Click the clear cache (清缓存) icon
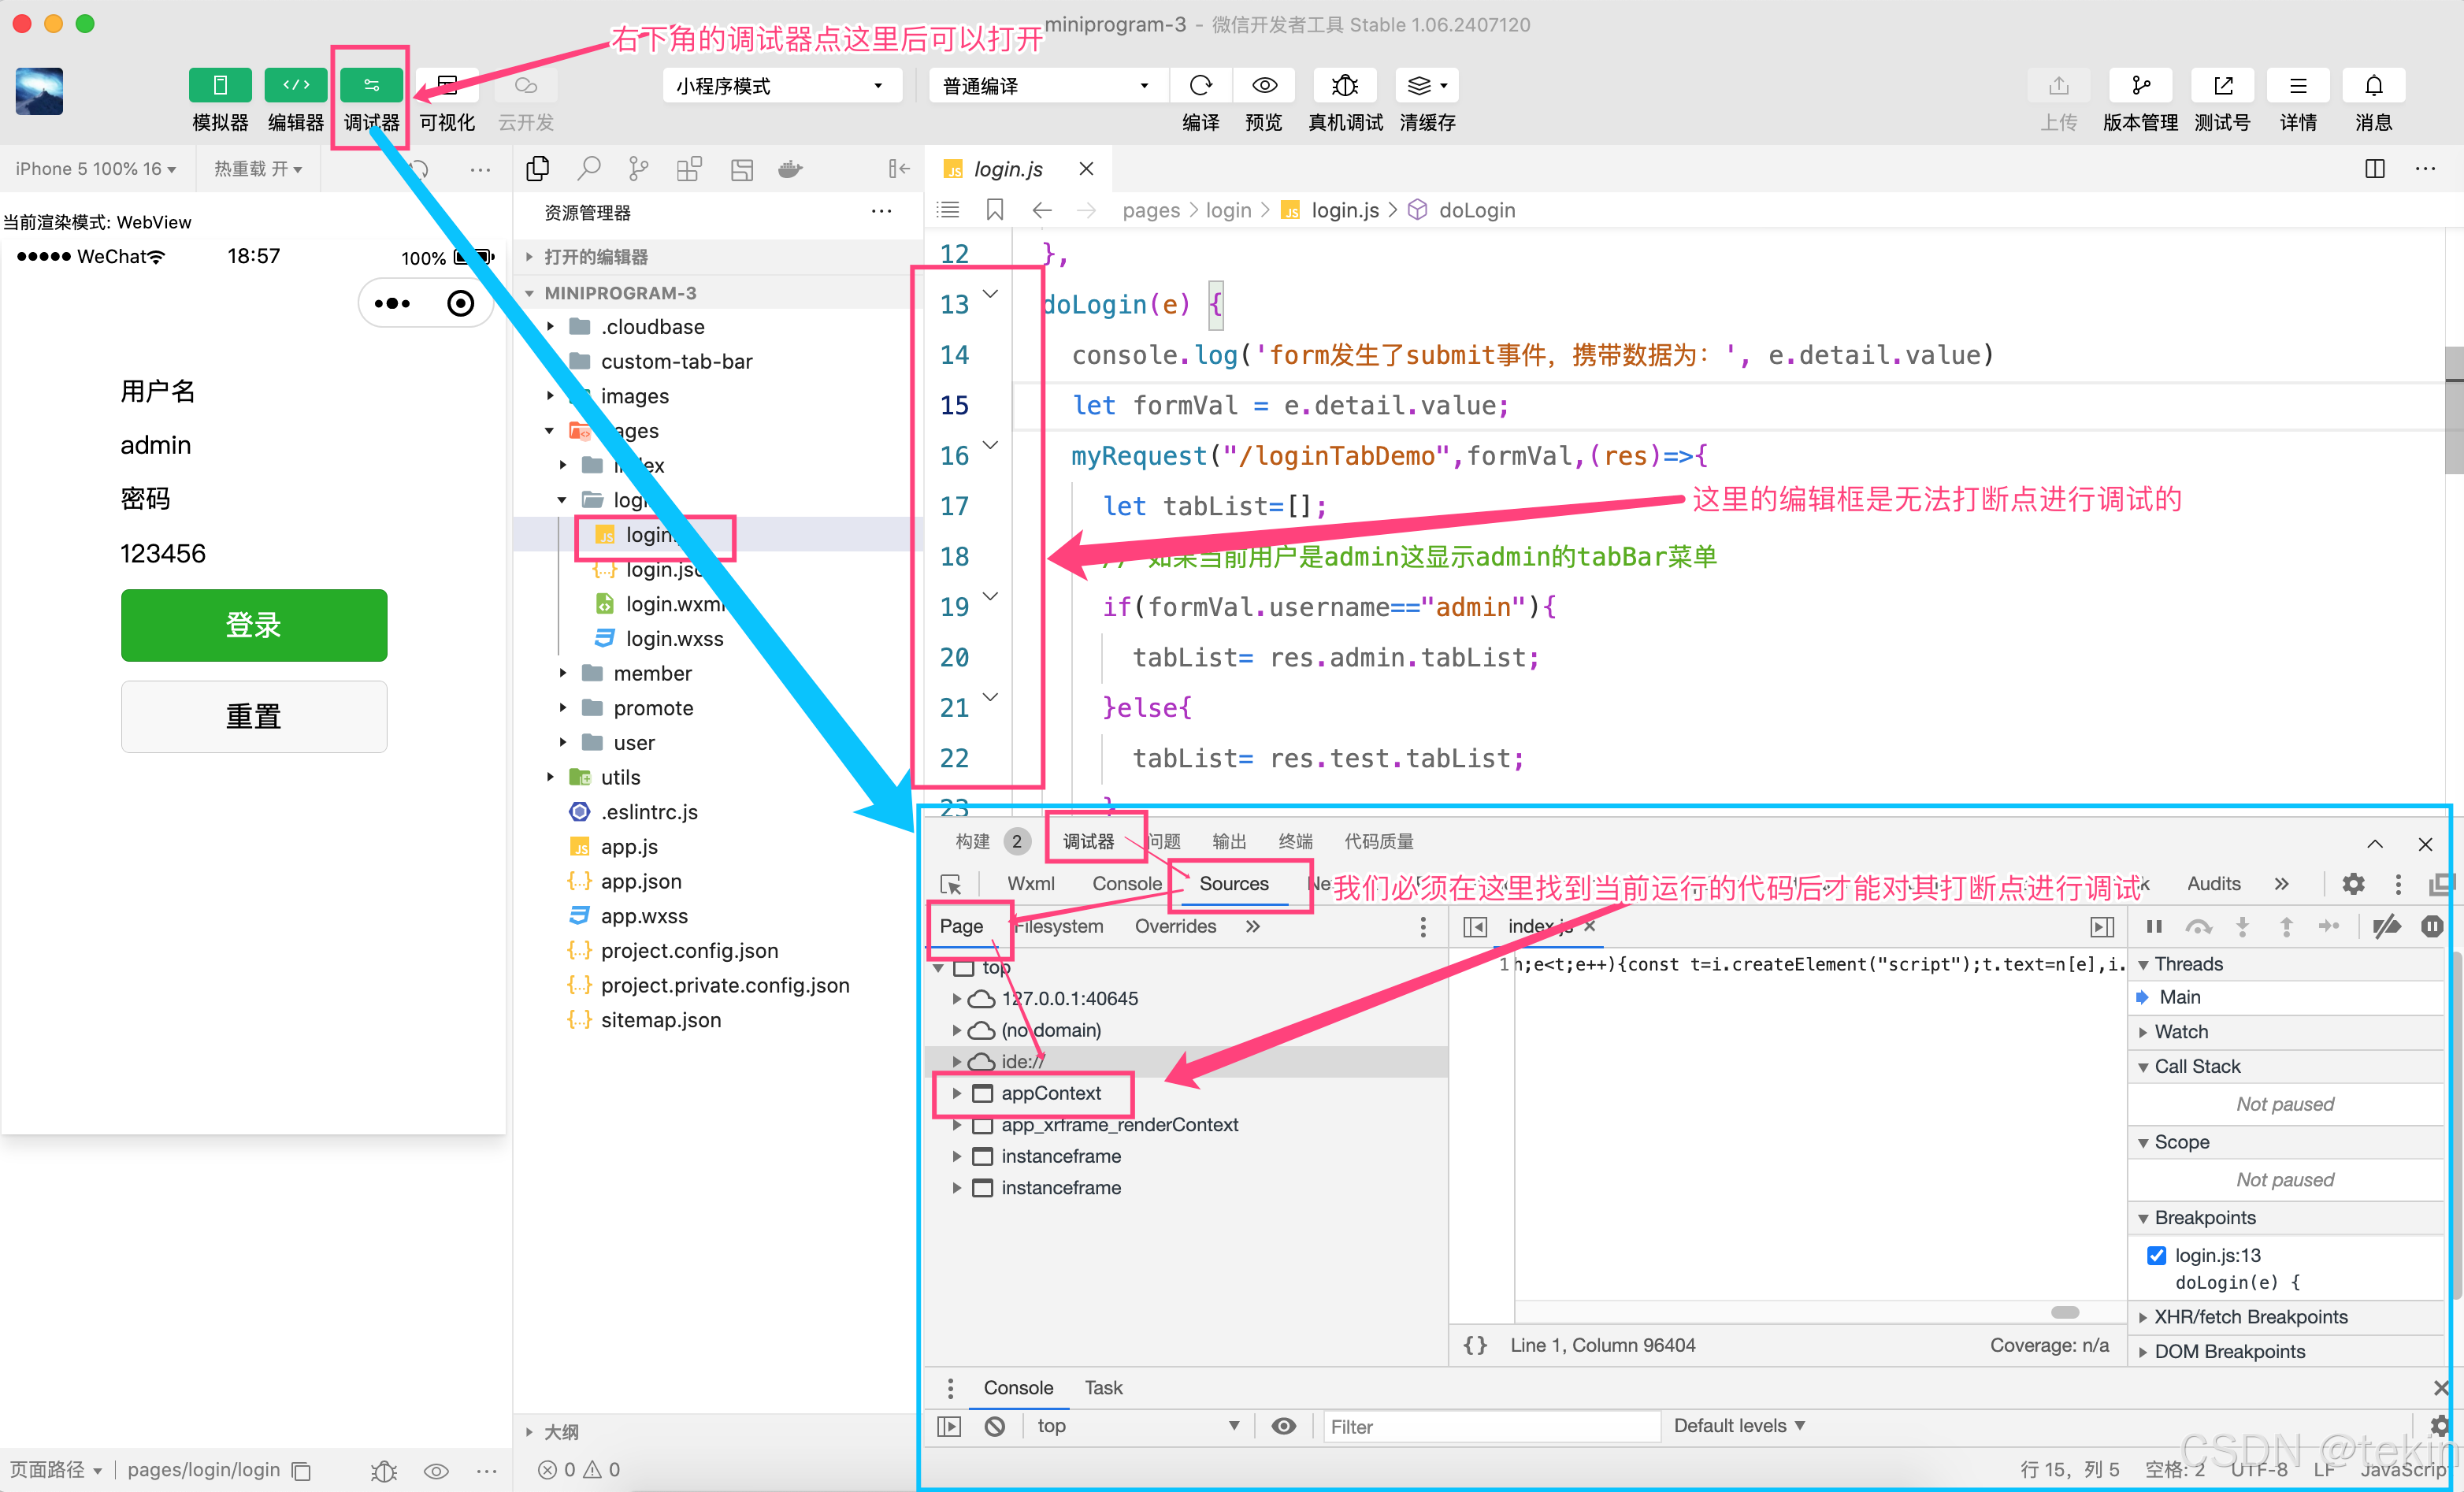This screenshot has width=2464, height=1492. coord(1427,86)
